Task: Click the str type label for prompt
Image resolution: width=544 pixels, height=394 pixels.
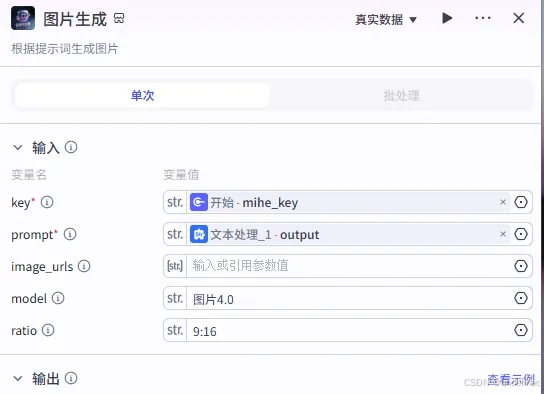Action: pos(175,234)
